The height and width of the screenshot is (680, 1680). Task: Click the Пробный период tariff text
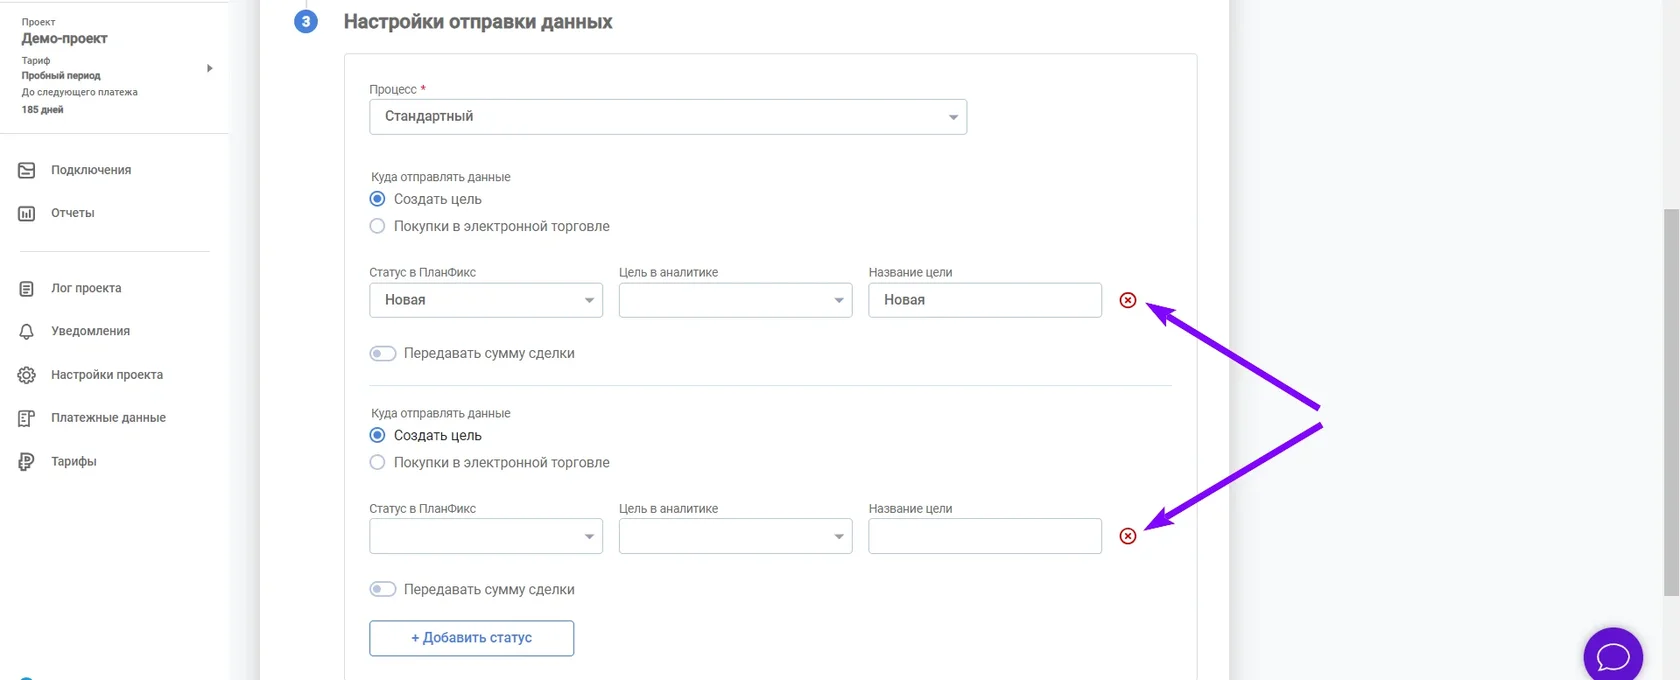[61, 76]
